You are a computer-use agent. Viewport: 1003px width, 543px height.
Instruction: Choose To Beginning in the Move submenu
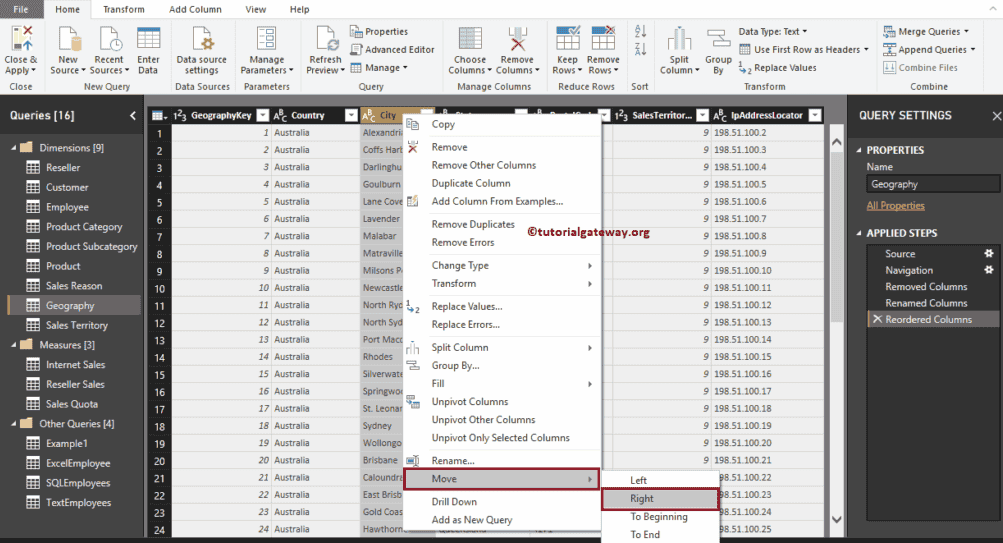[660, 517]
